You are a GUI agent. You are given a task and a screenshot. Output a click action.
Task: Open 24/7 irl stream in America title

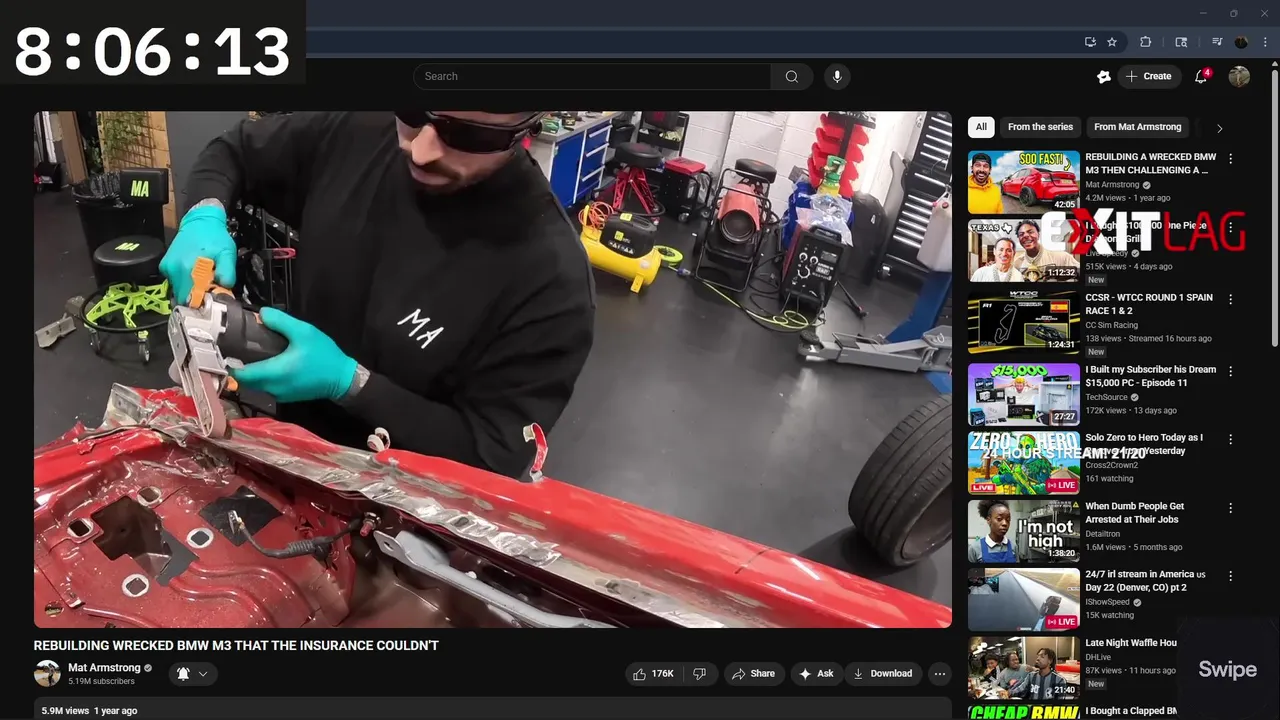pos(1146,581)
